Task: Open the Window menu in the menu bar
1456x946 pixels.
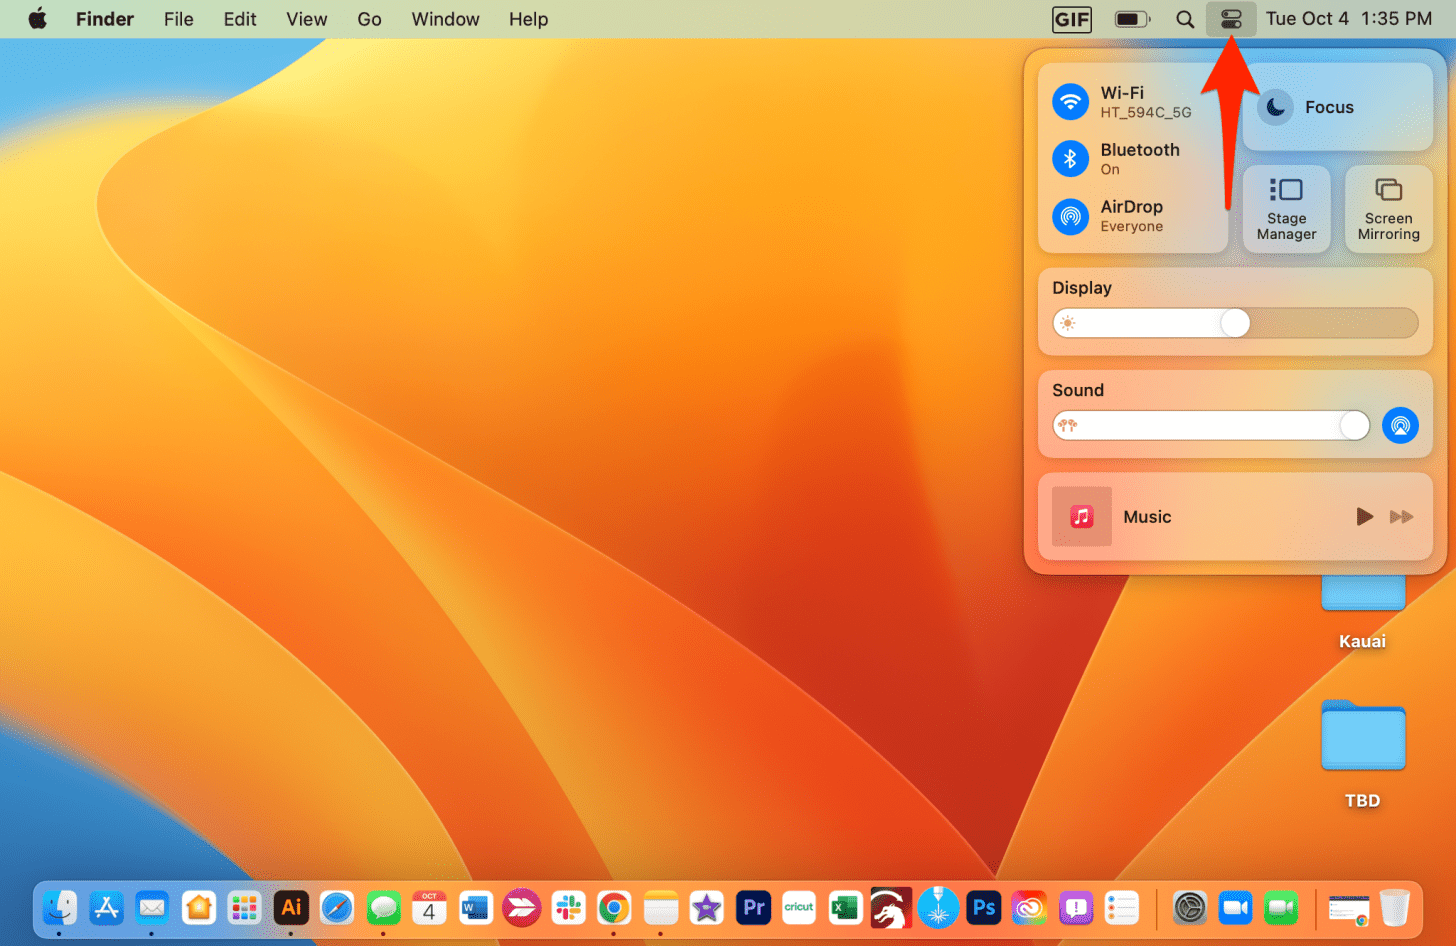Action: click(x=445, y=19)
